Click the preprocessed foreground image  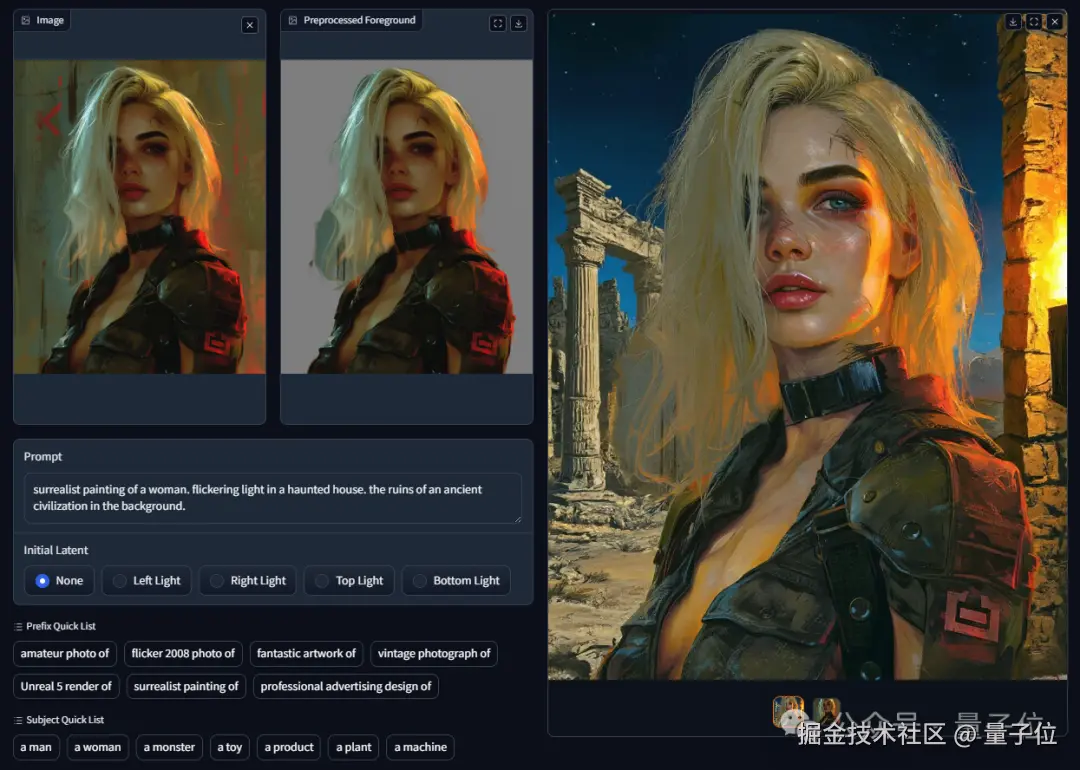click(x=406, y=217)
